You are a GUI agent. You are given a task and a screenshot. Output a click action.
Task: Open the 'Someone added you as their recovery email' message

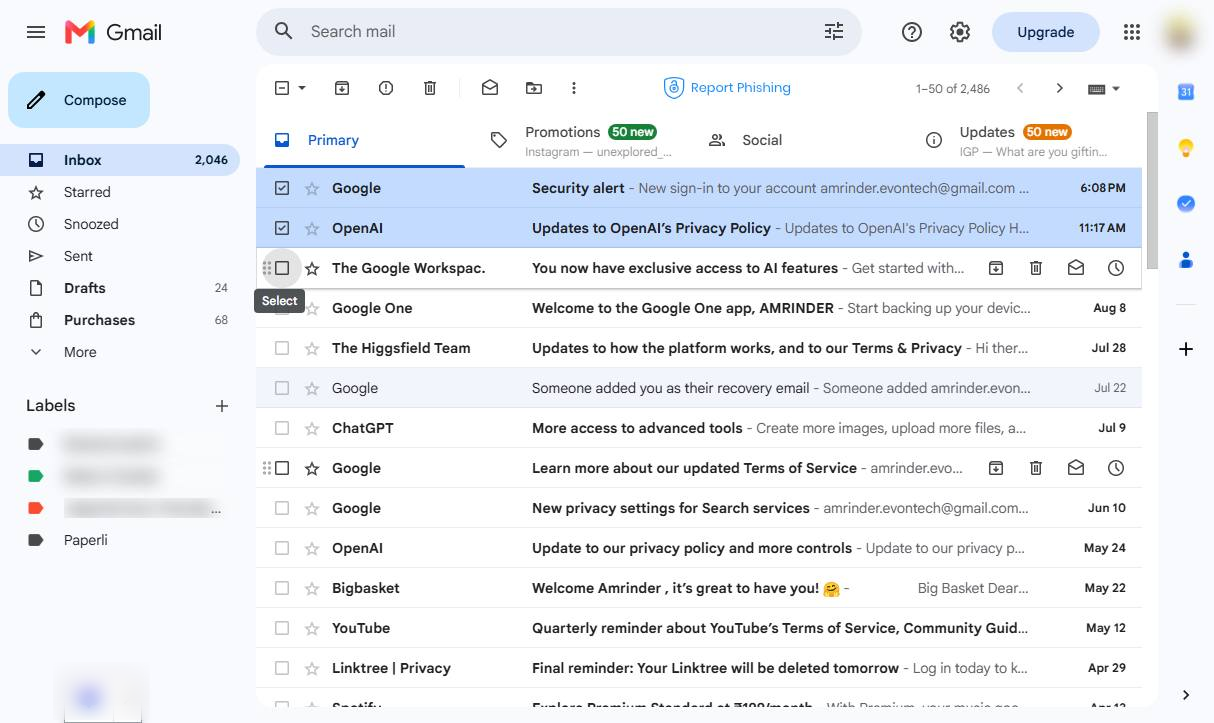click(x=699, y=388)
